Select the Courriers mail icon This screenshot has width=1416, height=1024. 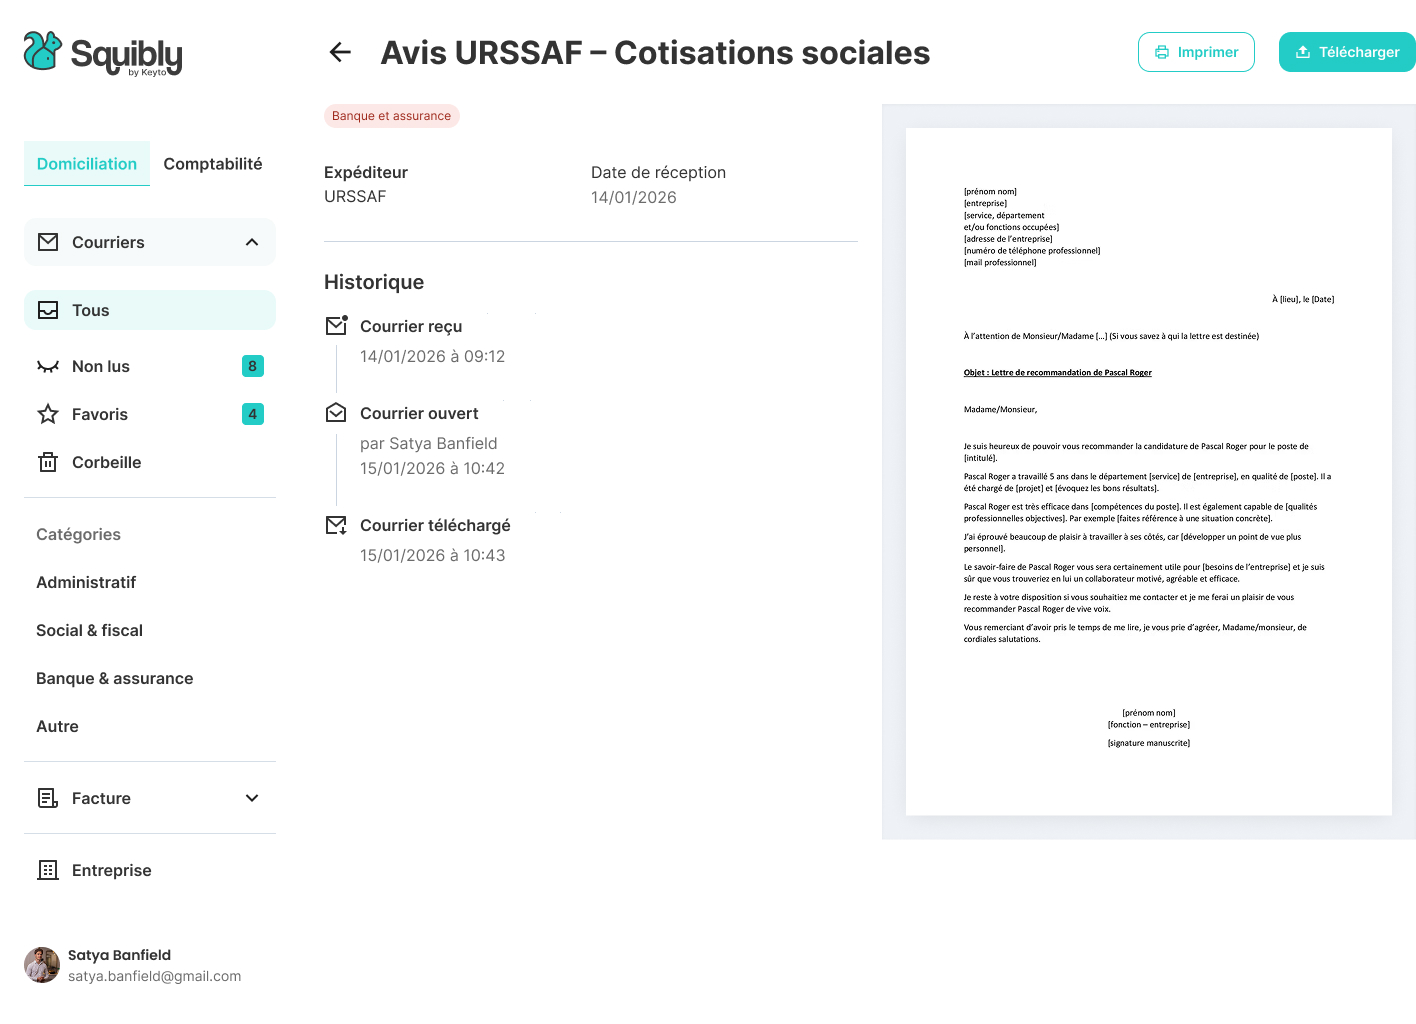click(x=47, y=241)
